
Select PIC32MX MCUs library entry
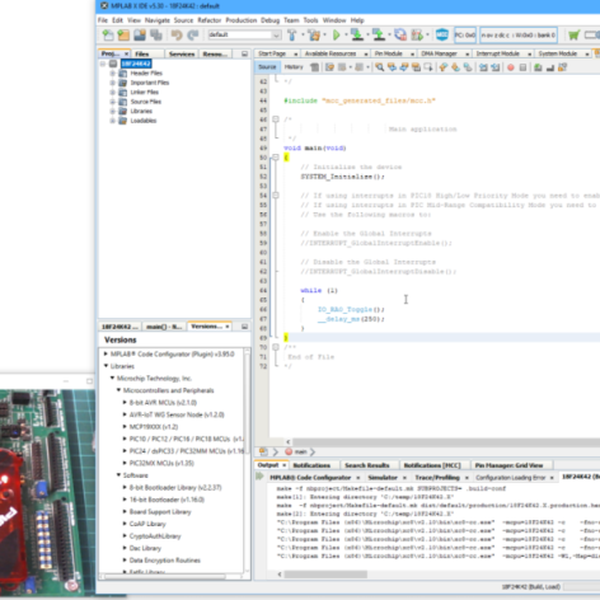point(162,463)
